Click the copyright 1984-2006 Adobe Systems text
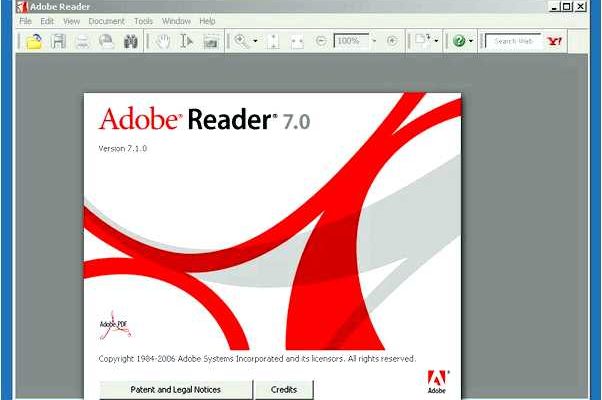Screen dimensions: 602x400 coord(257,359)
